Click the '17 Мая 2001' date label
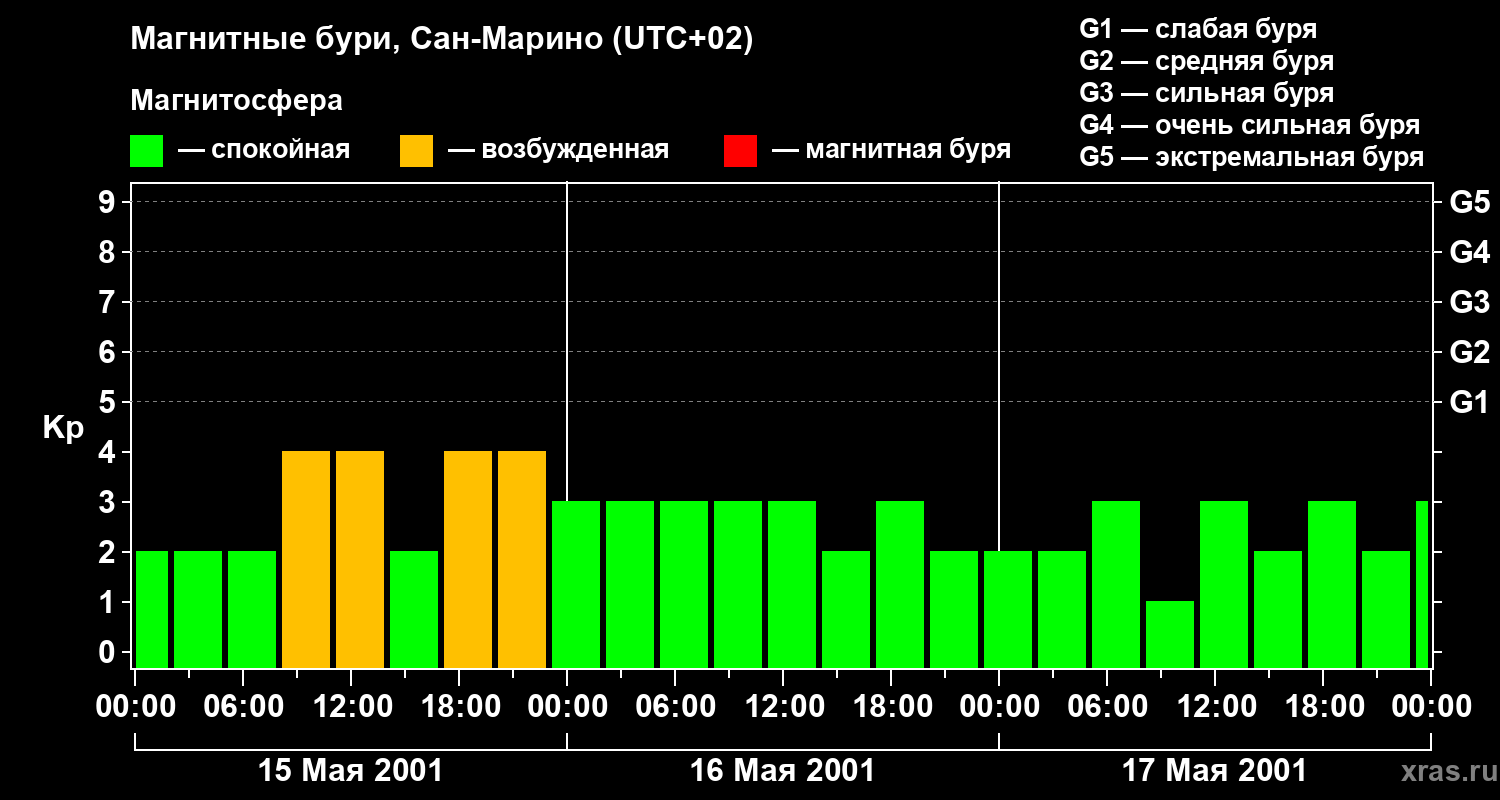Screen dimensions: 1500x800 pyautogui.click(x=1214, y=770)
